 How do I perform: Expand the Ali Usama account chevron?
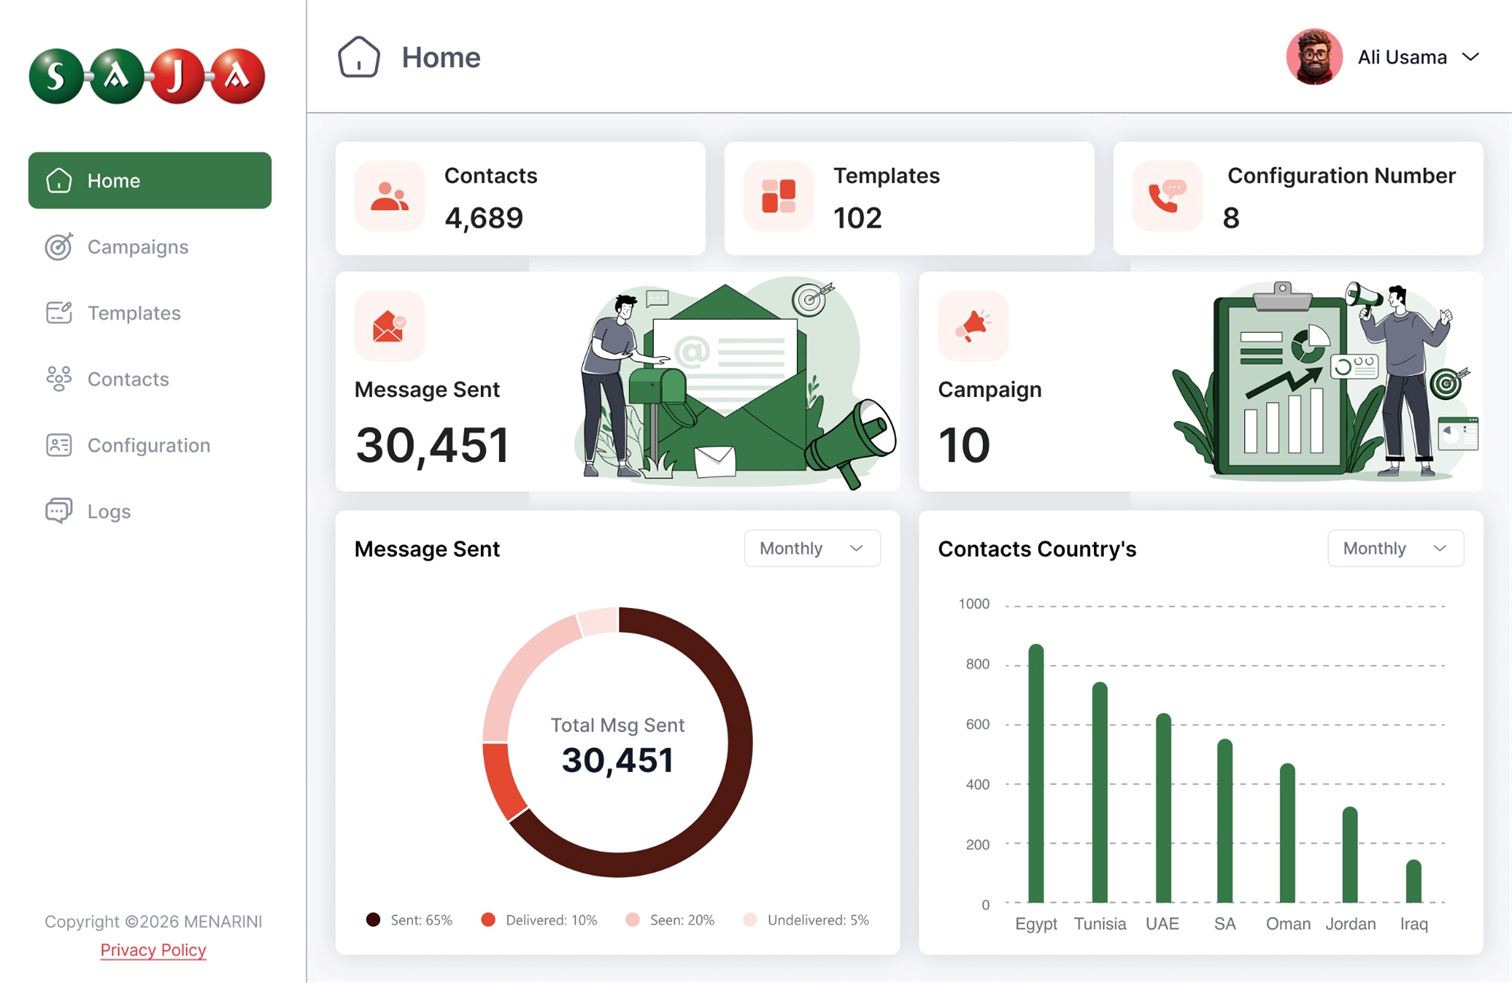1470,57
